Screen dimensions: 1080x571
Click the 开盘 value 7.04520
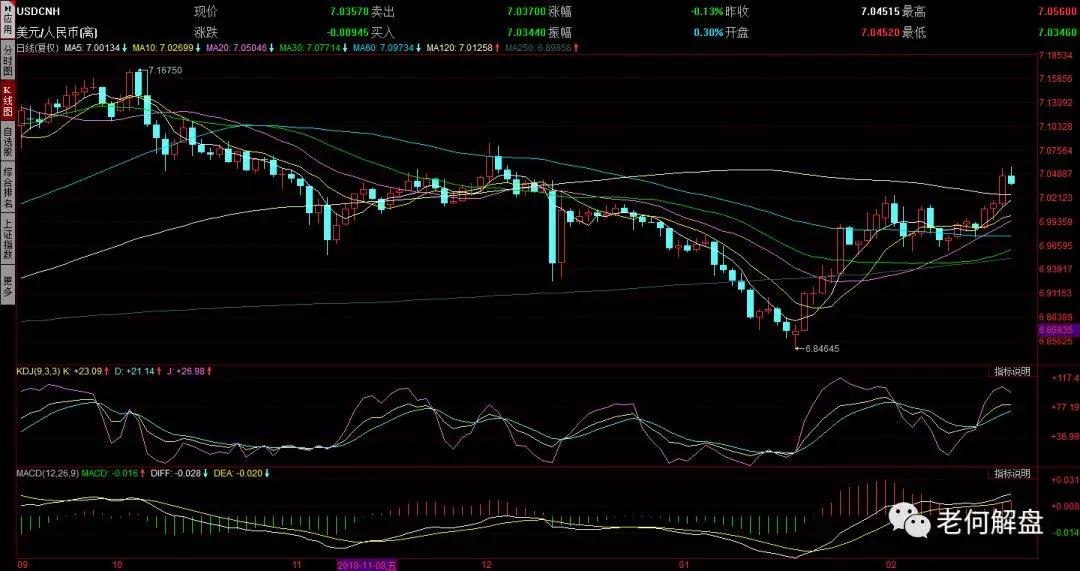tap(880, 32)
